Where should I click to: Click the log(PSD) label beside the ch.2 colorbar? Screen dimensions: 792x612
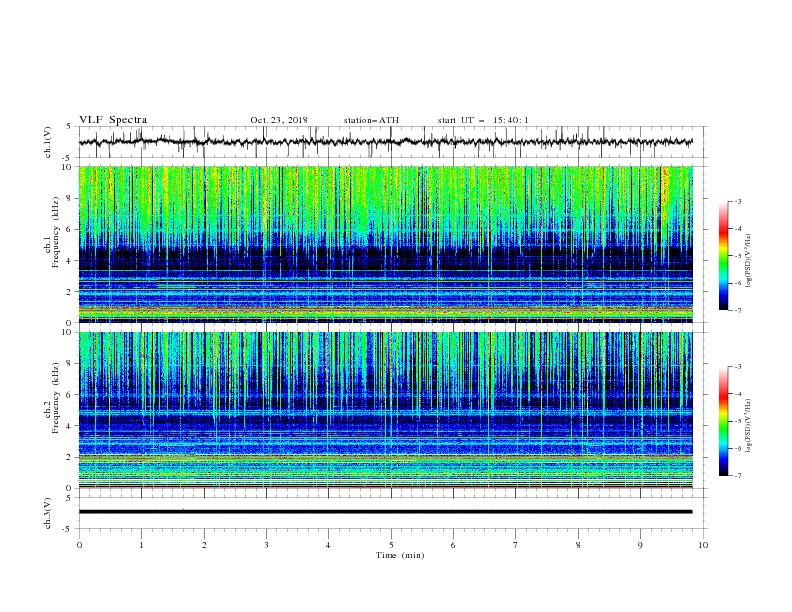click(x=748, y=426)
